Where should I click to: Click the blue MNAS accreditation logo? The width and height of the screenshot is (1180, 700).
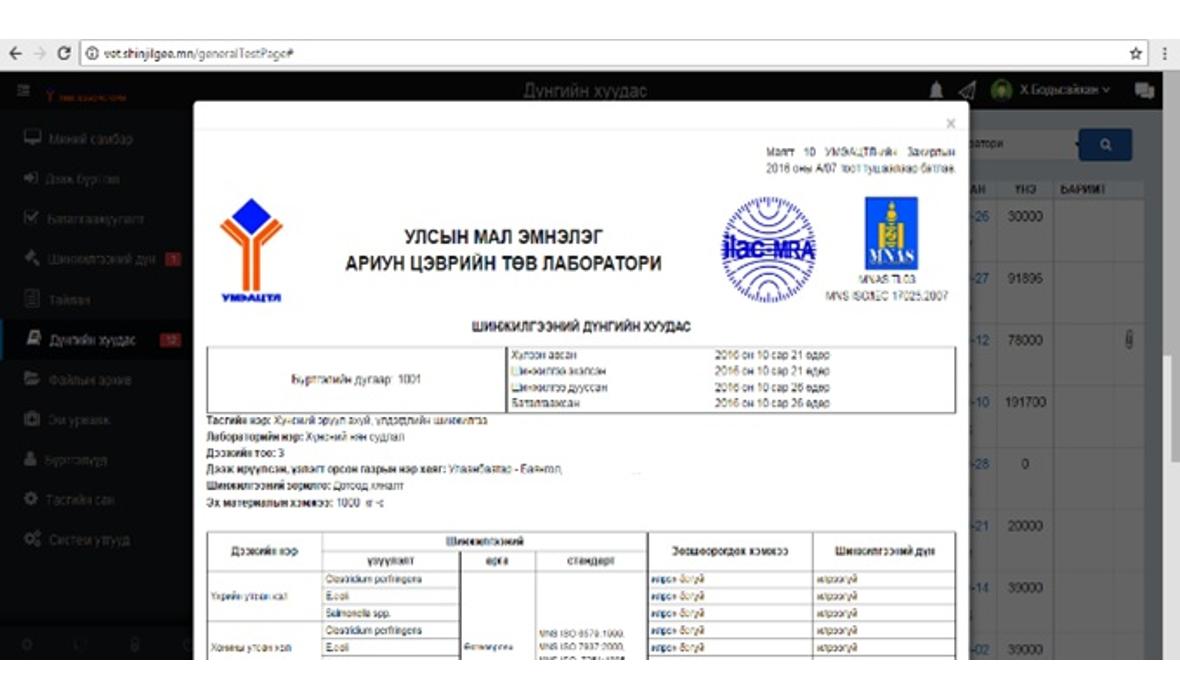coord(891,233)
